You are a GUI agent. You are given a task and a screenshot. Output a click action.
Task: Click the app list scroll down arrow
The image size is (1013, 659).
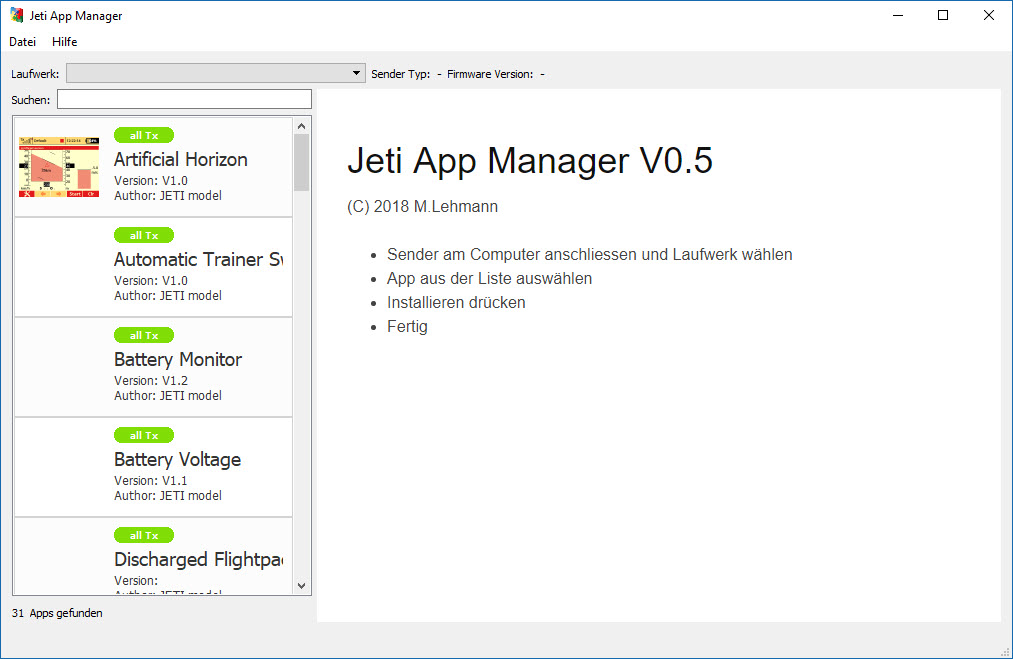pyautogui.click(x=302, y=586)
